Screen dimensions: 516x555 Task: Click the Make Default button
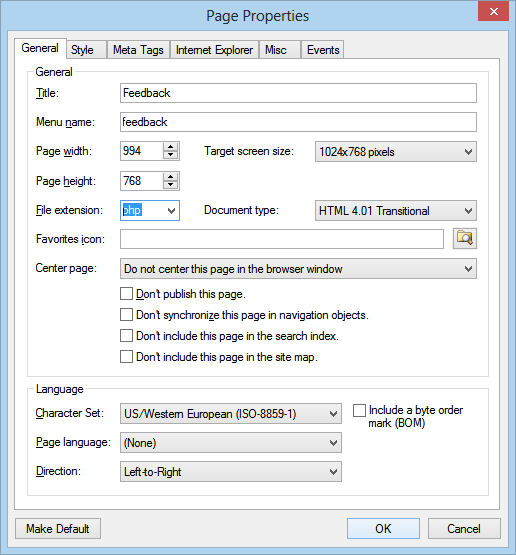click(58, 529)
